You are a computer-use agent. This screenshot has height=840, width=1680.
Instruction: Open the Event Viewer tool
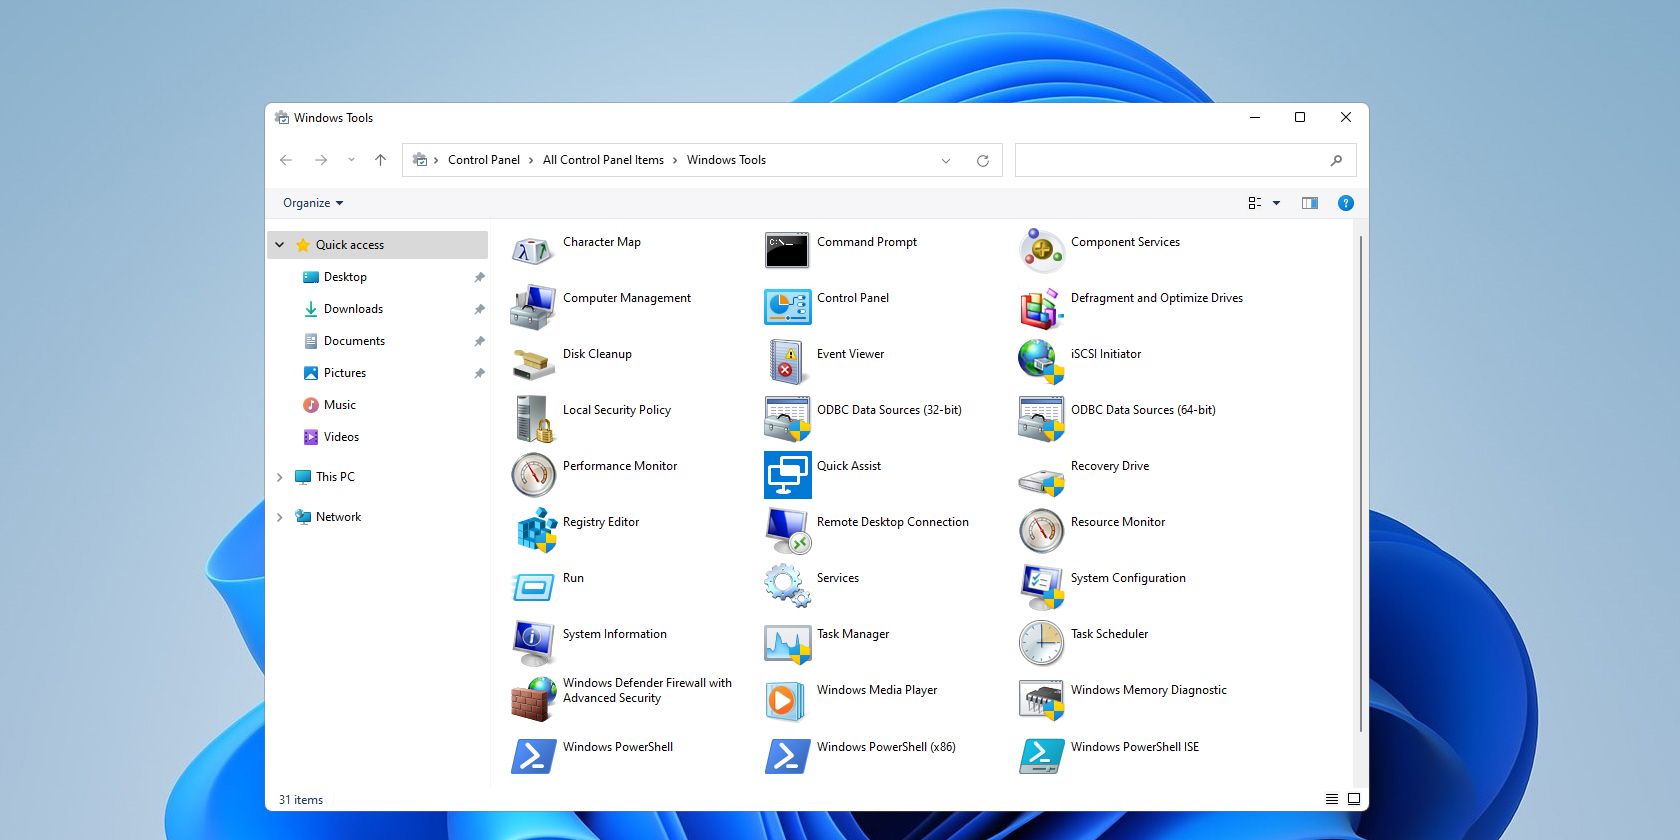[x=787, y=362]
